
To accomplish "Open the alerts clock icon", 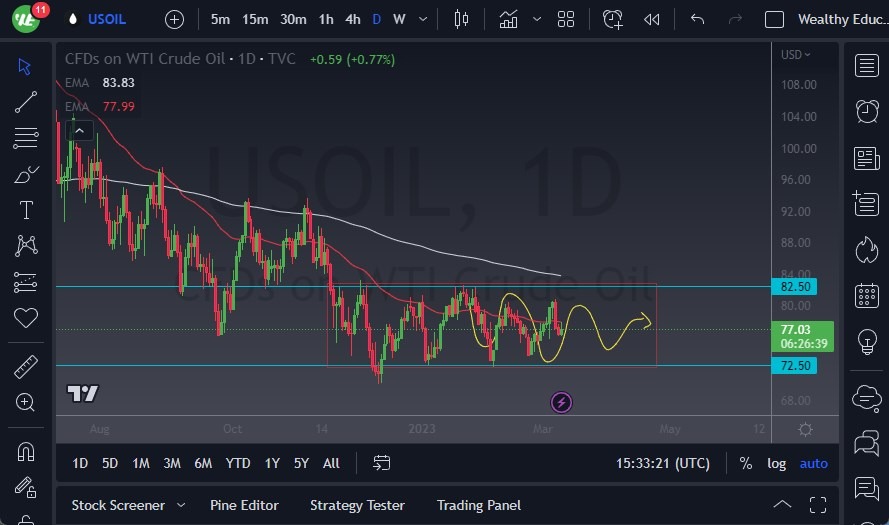I will [867, 111].
